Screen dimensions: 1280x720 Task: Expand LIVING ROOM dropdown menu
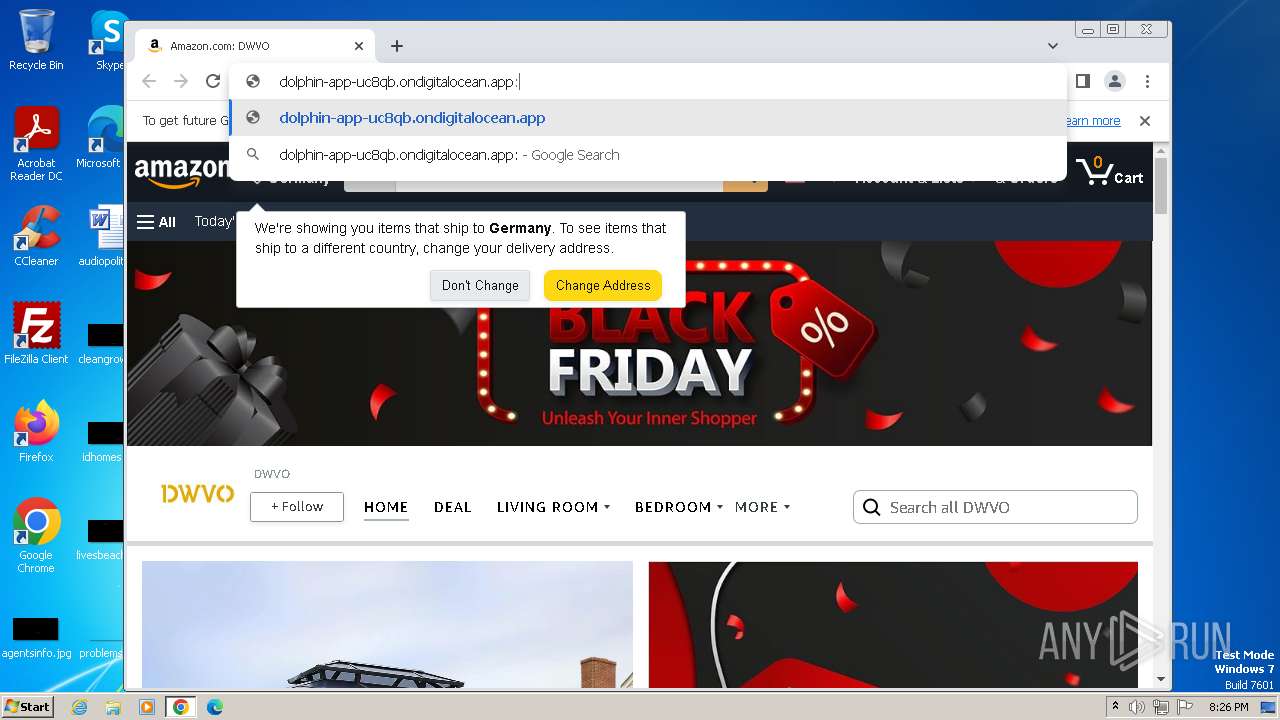coord(553,507)
